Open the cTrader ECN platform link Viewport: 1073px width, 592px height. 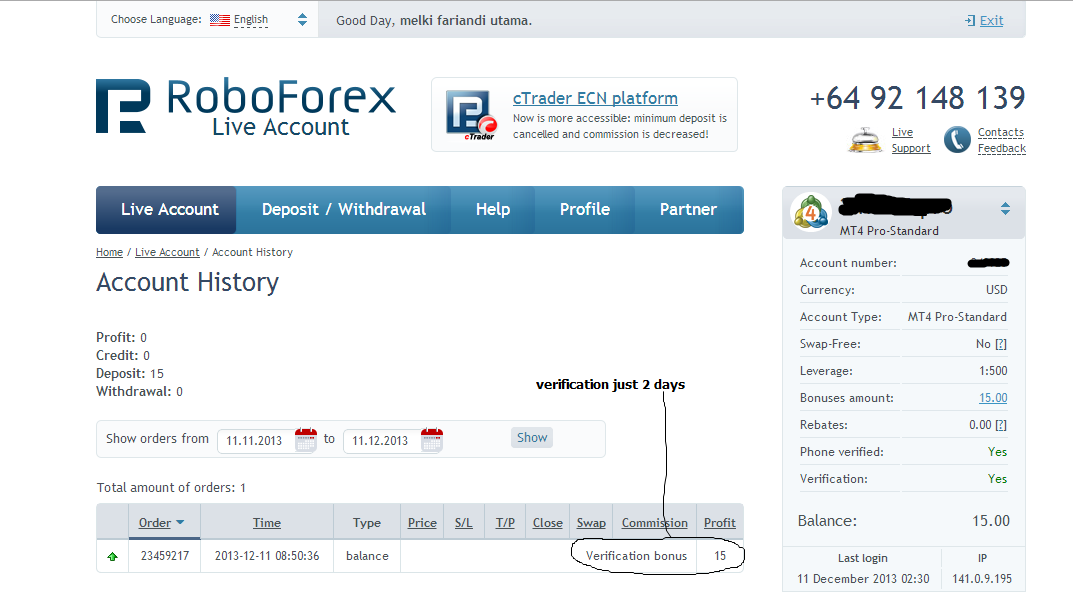pyautogui.click(x=595, y=98)
